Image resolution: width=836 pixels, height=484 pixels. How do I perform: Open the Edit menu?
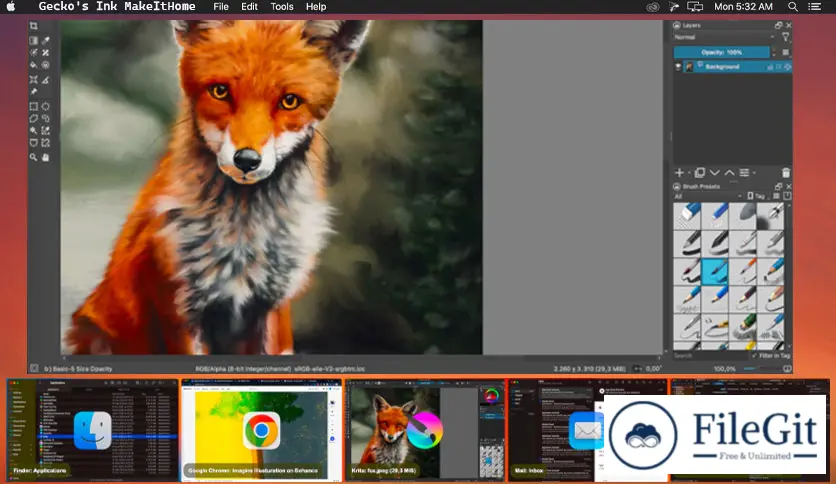[x=249, y=7]
